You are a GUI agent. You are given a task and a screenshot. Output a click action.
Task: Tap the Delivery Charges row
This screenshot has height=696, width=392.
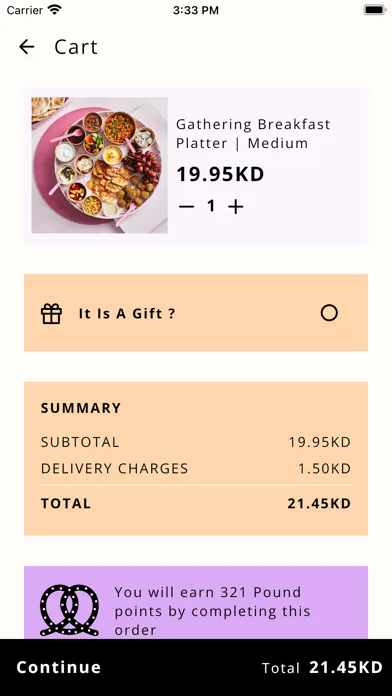click(196, 469)
